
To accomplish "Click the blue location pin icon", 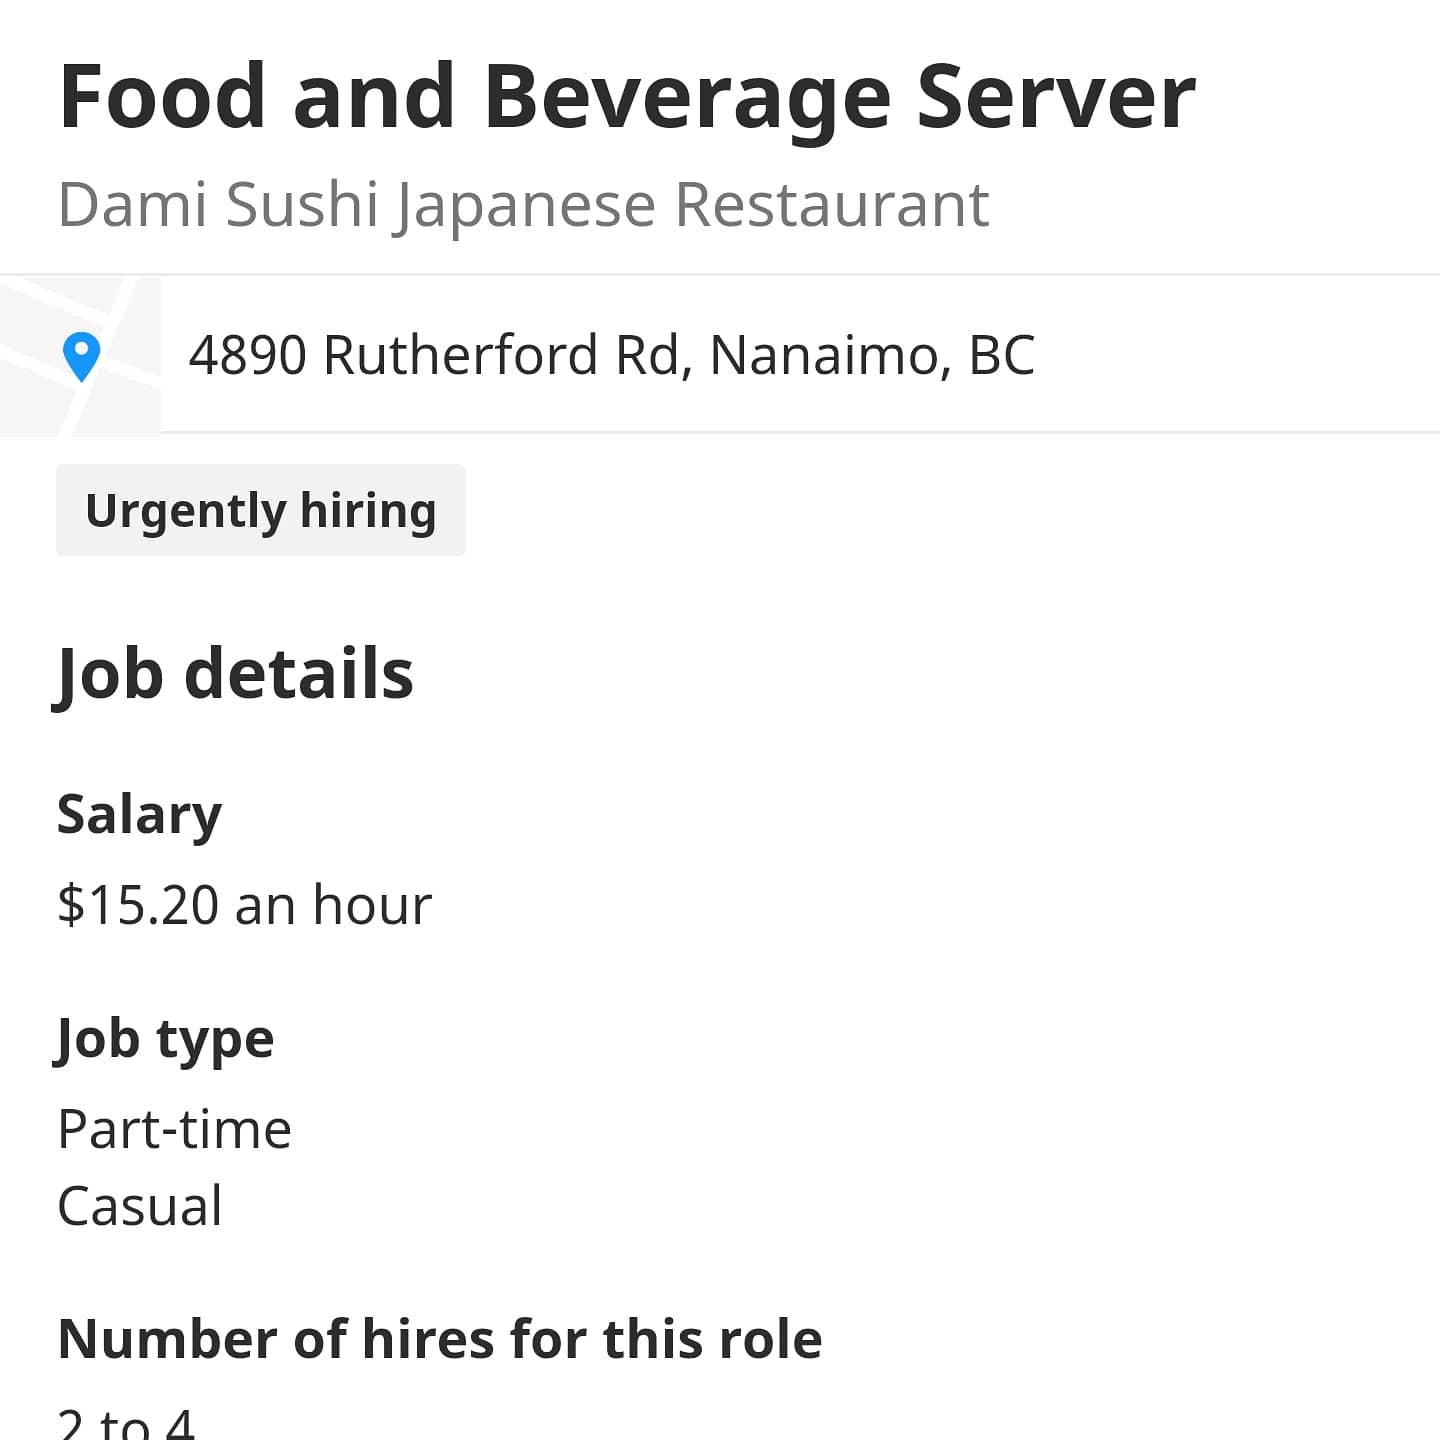I will (x=81, y=356).
